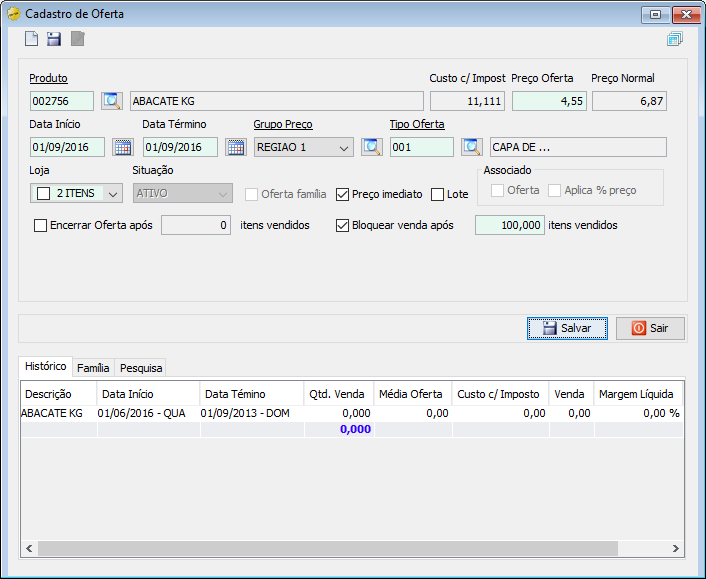Click the Preço Oferta input field
Viewport: 706px width, 579px height.
click(x=549, y=101)
